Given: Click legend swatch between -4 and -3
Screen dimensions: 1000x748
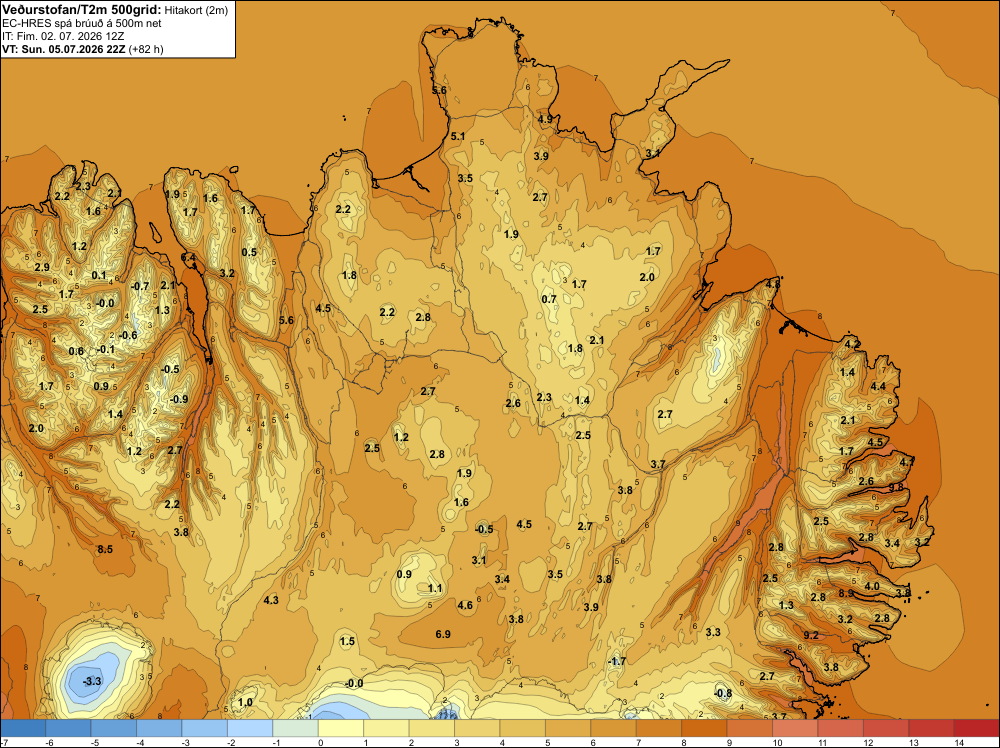Looking at the screenshot, I should tap(159, 728).
